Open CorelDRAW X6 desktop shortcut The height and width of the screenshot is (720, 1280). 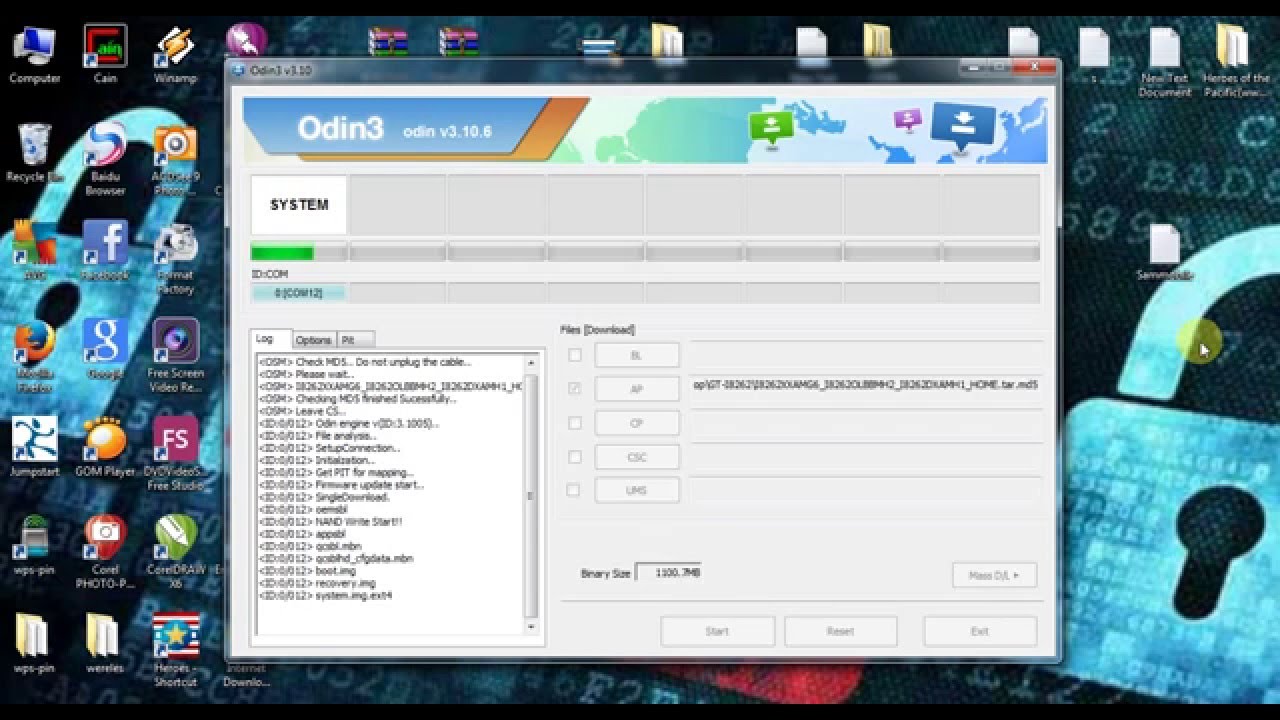click(175, 551)
